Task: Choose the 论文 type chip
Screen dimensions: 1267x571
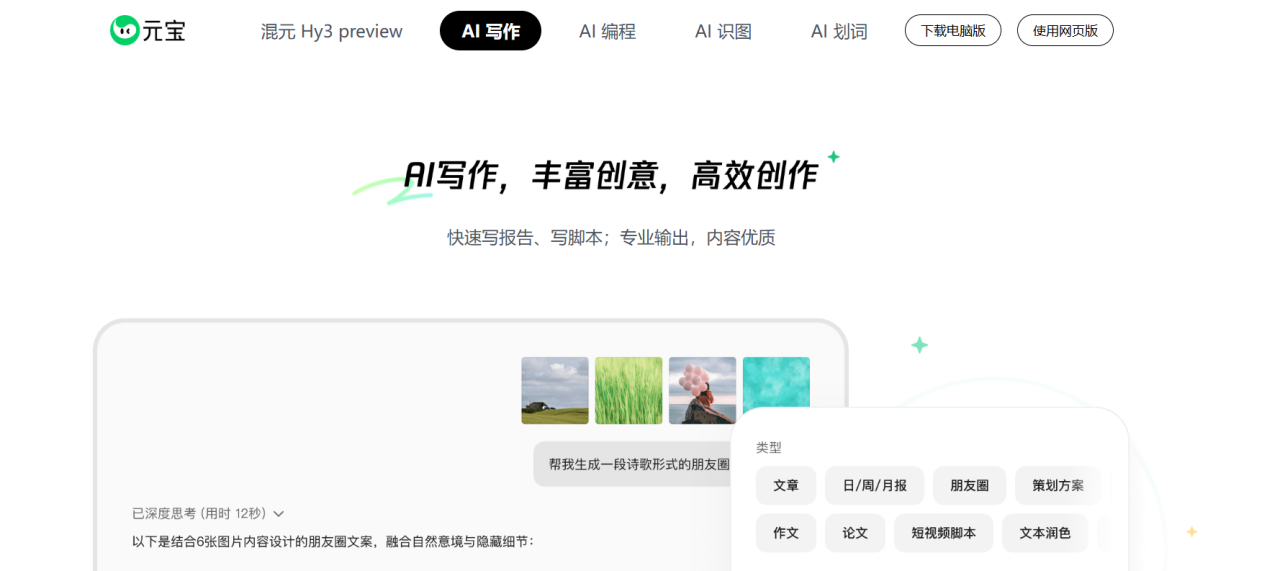Action: click(x=855, y=533)
